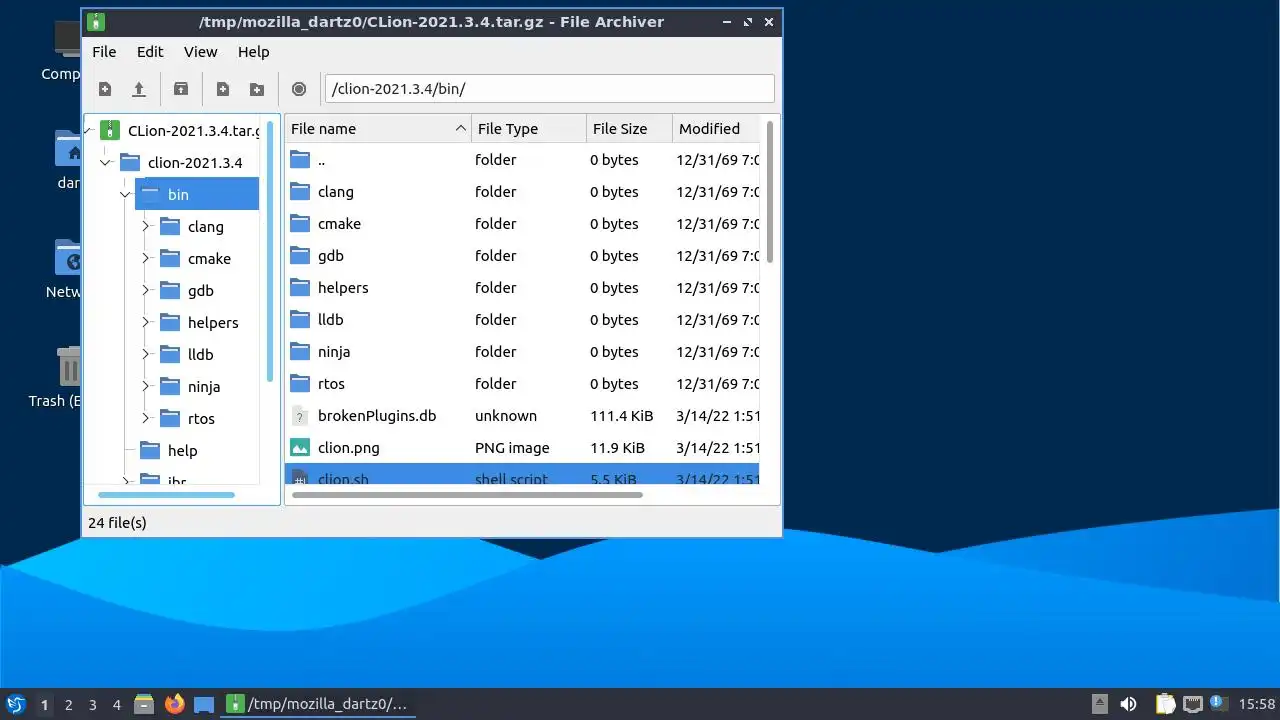
Task: Collapse the bin tree node
Action: pos(125,194)
